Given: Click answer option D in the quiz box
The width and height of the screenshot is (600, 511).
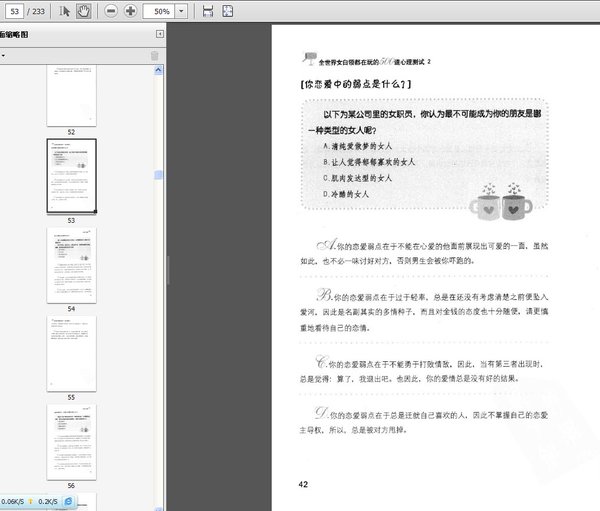Looking at the screenshot, I should coord(346,194).
